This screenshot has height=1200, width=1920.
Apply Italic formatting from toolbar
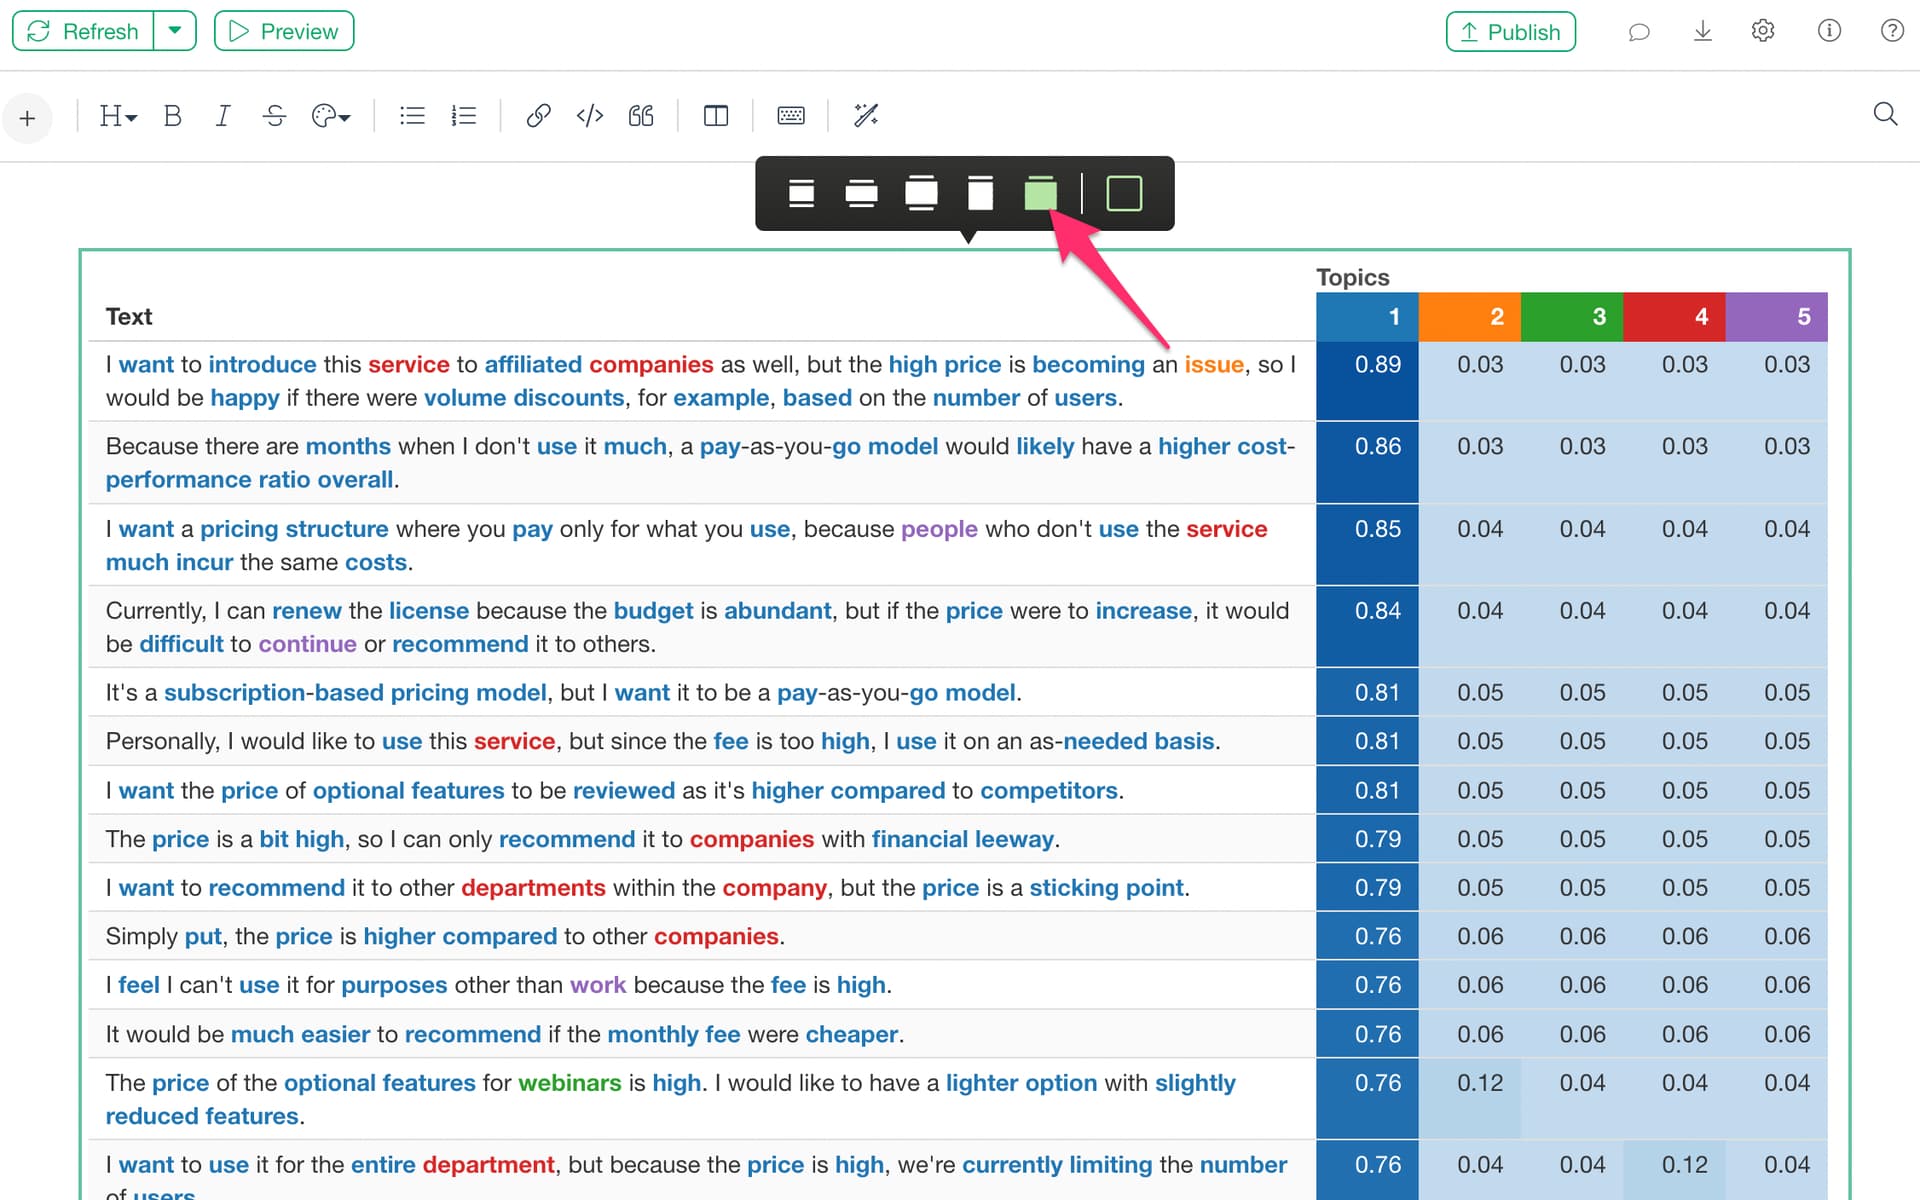coord(223,116)
